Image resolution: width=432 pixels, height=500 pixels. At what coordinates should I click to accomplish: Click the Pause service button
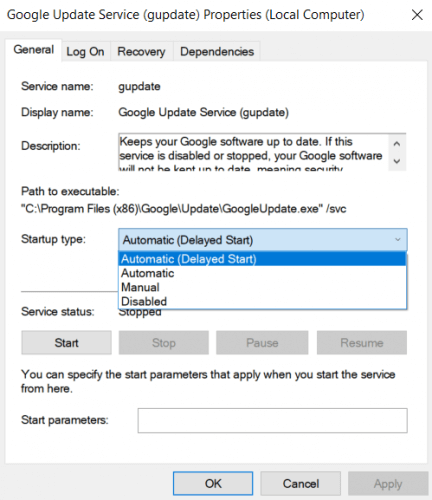pos(262,343)
